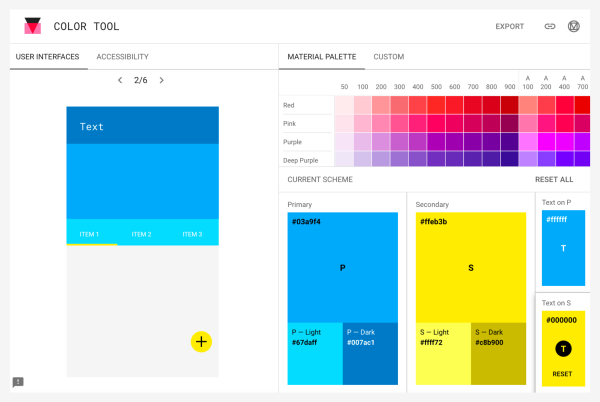This screenshot has width=600, height=402.
Task: Select the User Interfaces tab
Action: [47, 57]
